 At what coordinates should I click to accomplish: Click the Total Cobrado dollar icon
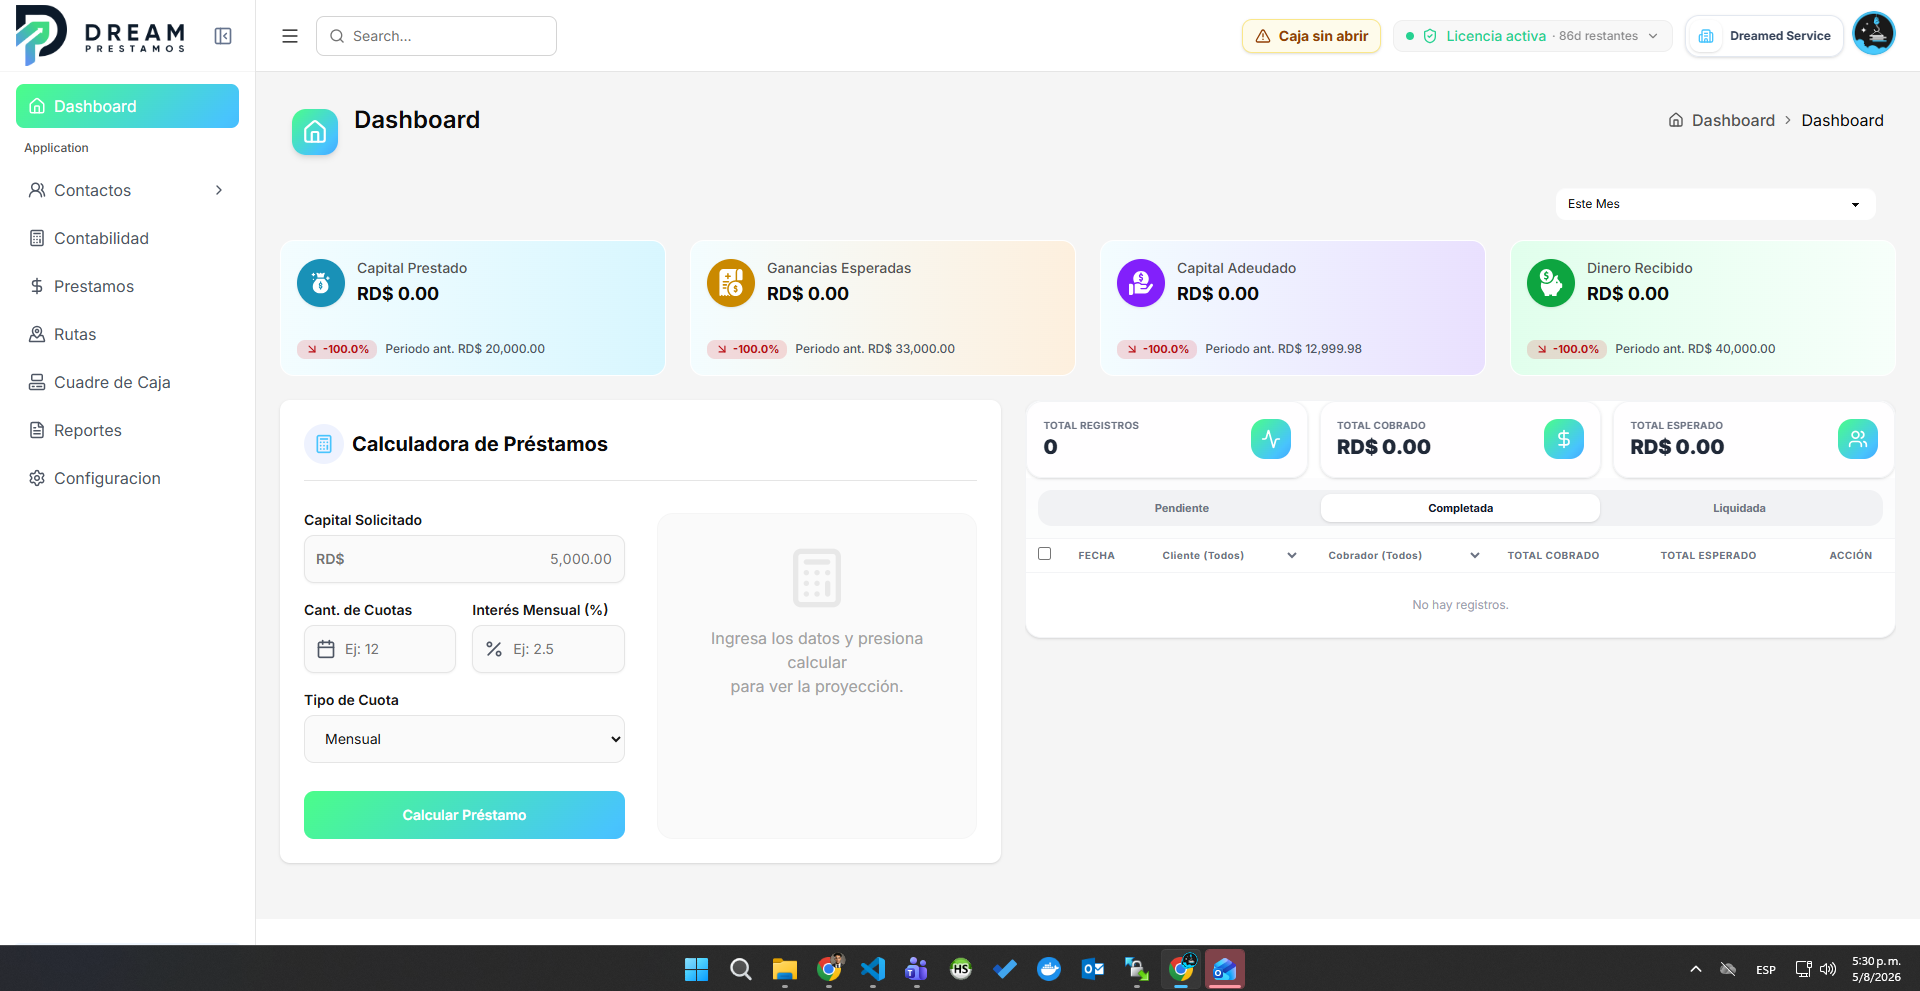tap(1564, 439)
